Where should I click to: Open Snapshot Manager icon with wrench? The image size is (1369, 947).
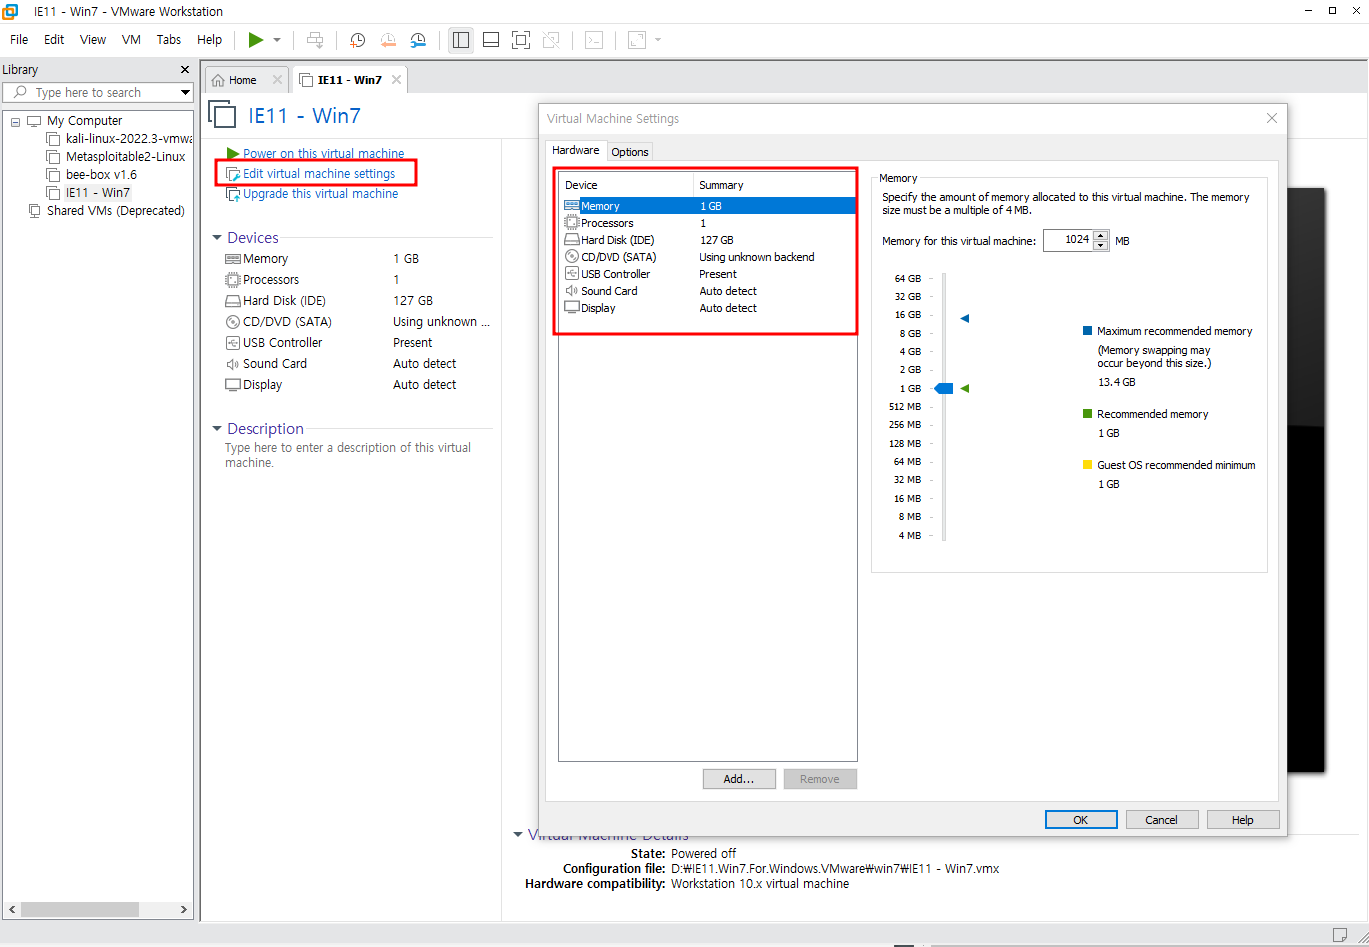click(418, 40)
